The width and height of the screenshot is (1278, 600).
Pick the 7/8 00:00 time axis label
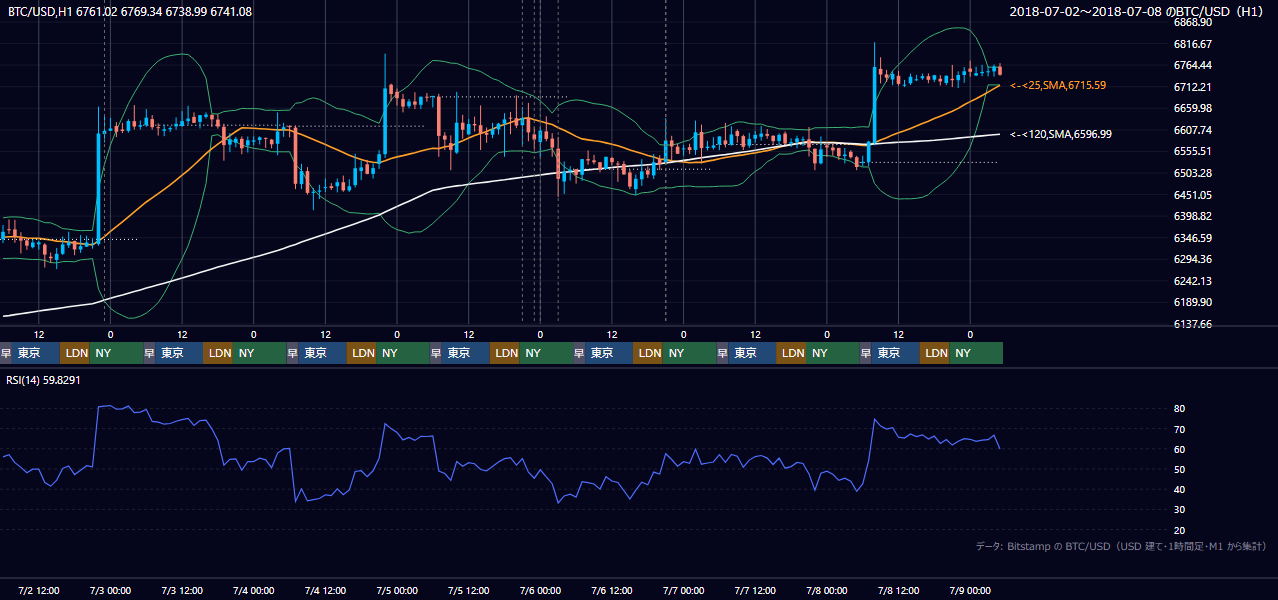tap(828, 590)
